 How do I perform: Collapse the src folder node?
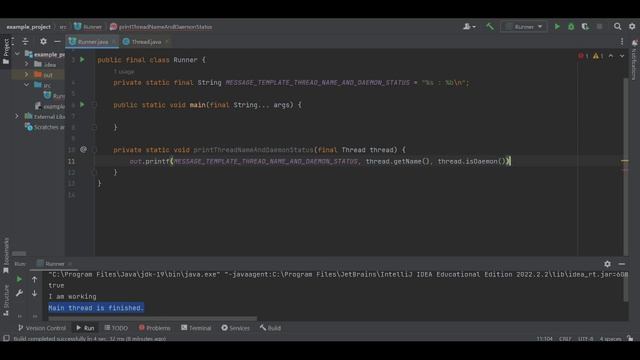(x=27, y=85)
